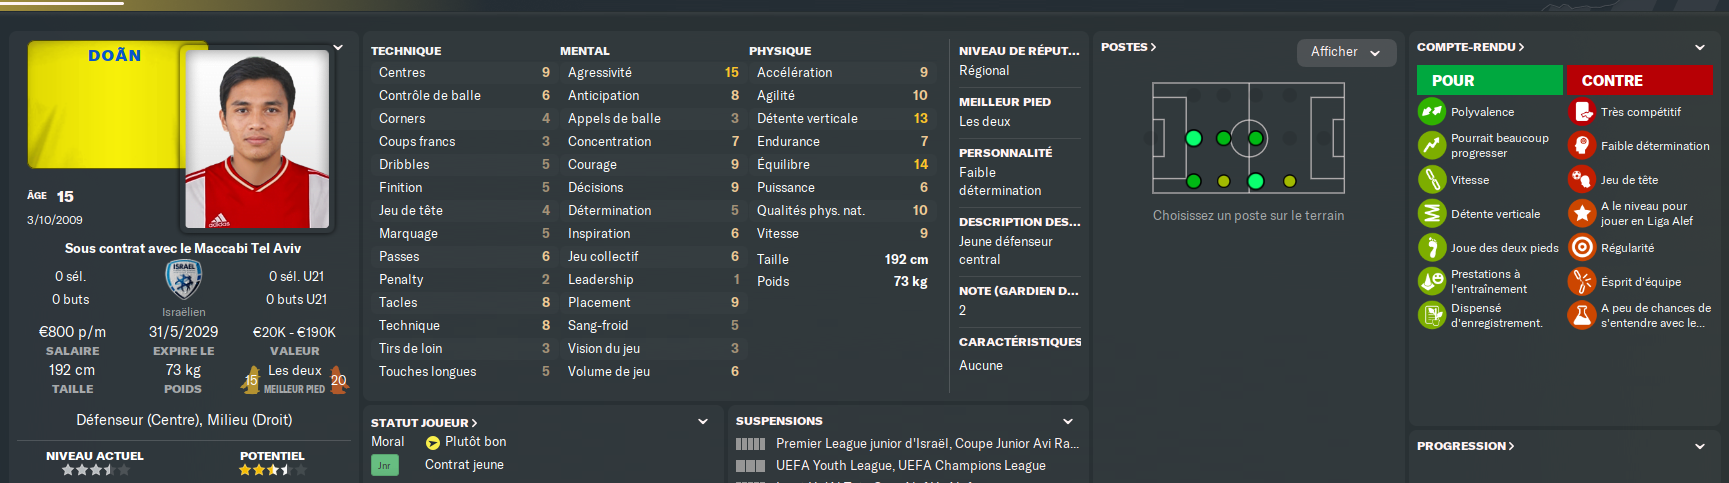Screen dimensions: 1729x483
Task: Expand the Suspensions panel chevron
Action: [x=1068, y=422]
